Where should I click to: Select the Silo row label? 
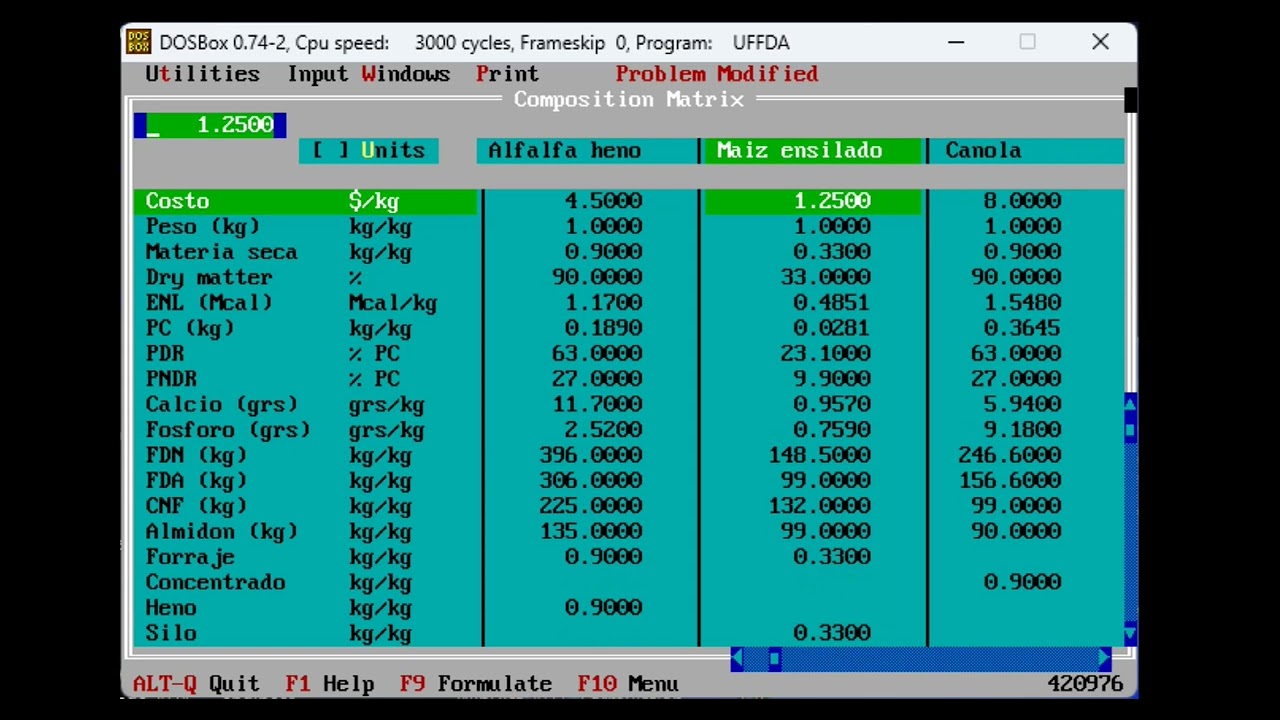[x=171, y=633]
